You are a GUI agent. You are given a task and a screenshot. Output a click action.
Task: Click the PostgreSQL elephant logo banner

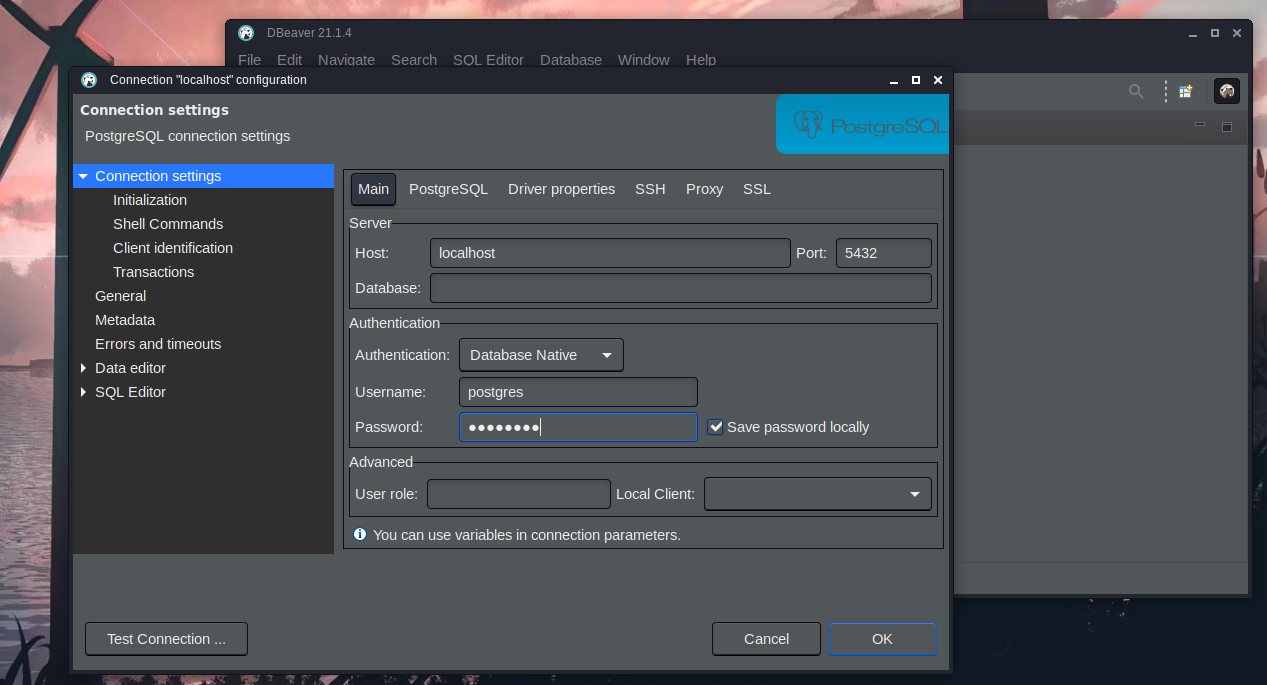[862, 124]
